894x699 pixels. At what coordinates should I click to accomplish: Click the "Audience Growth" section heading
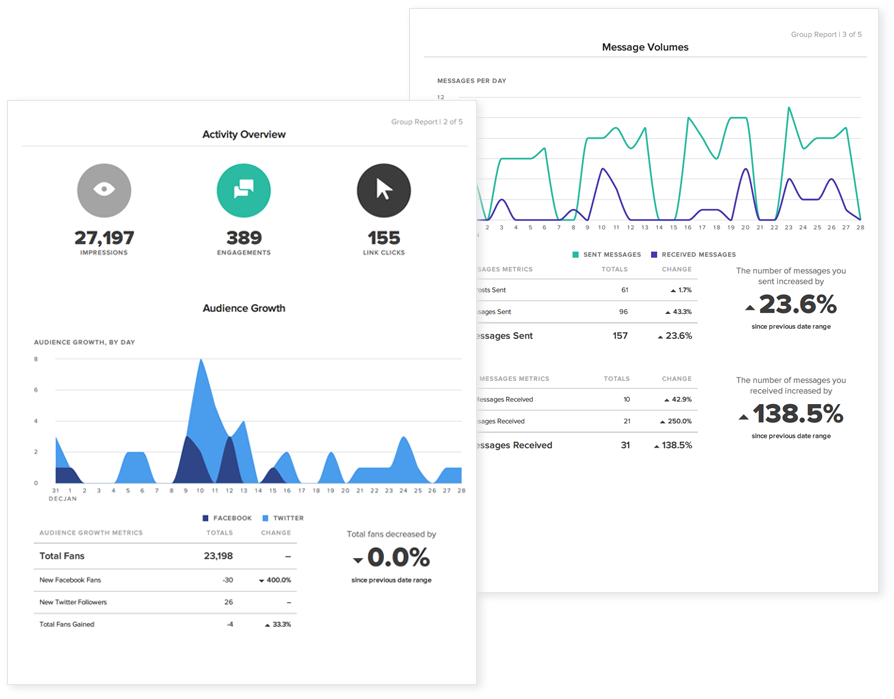tap(244, 308)
